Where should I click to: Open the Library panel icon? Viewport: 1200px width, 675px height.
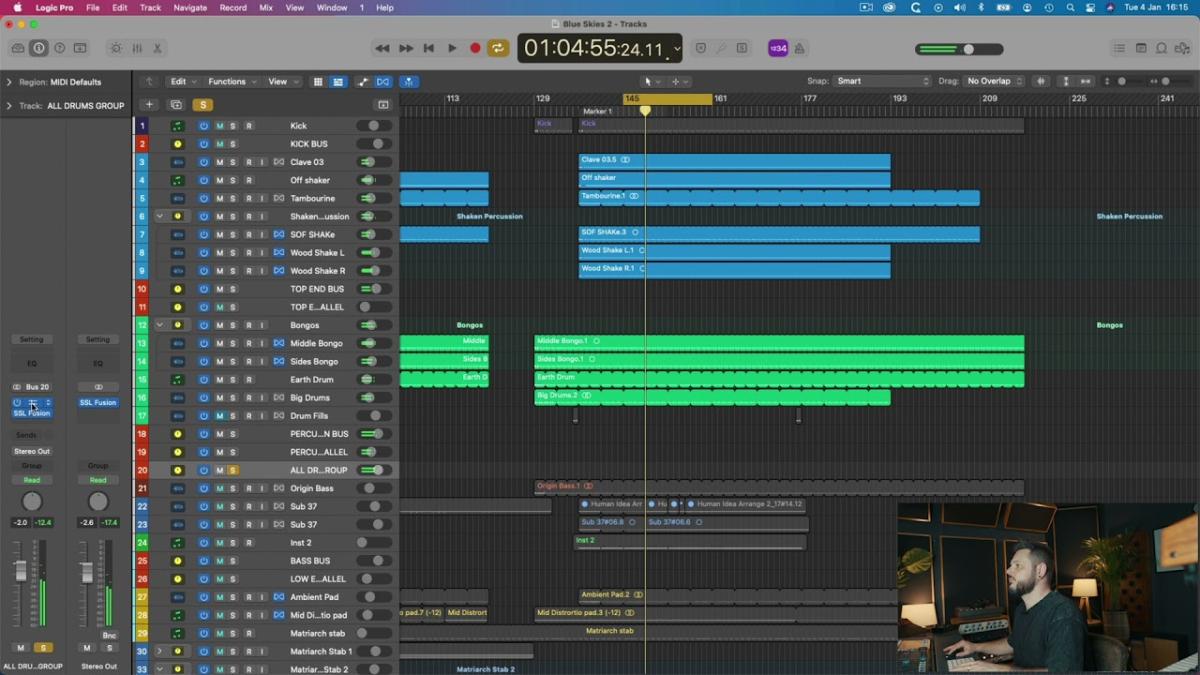pyautogui.click(x=18, y=48)
